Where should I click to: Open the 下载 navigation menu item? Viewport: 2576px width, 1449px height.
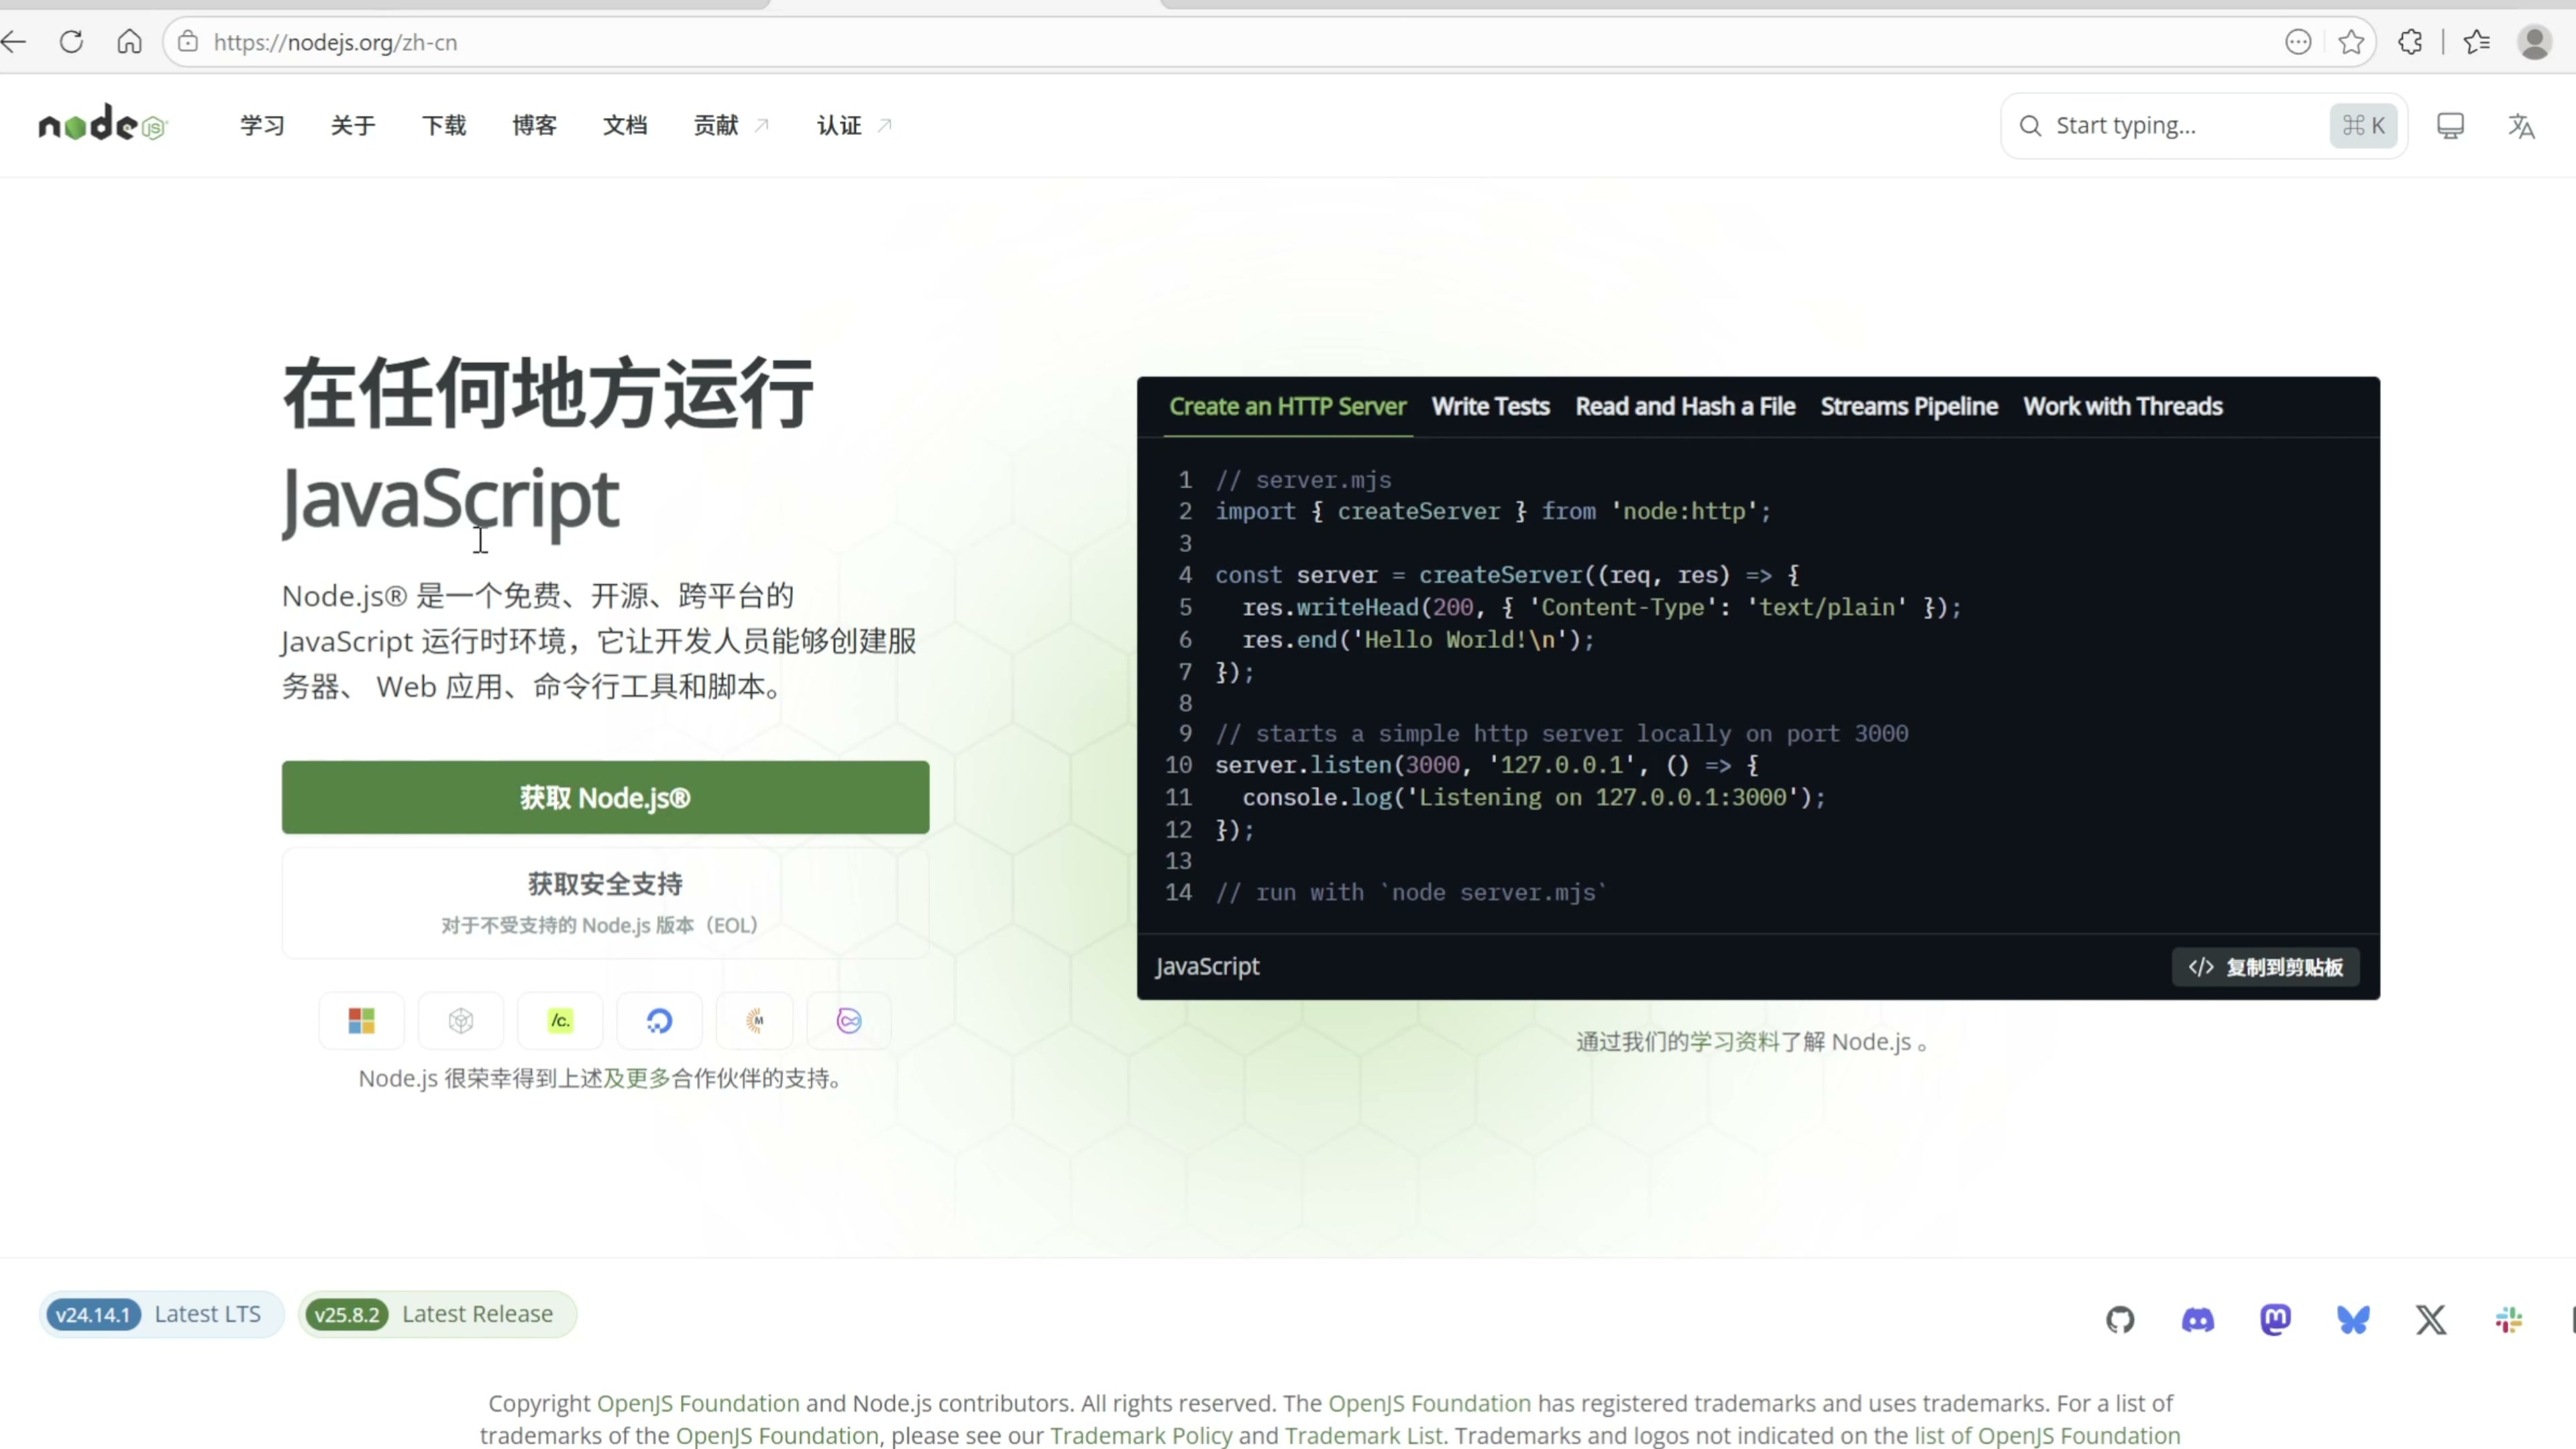click(x=443, y=126)
